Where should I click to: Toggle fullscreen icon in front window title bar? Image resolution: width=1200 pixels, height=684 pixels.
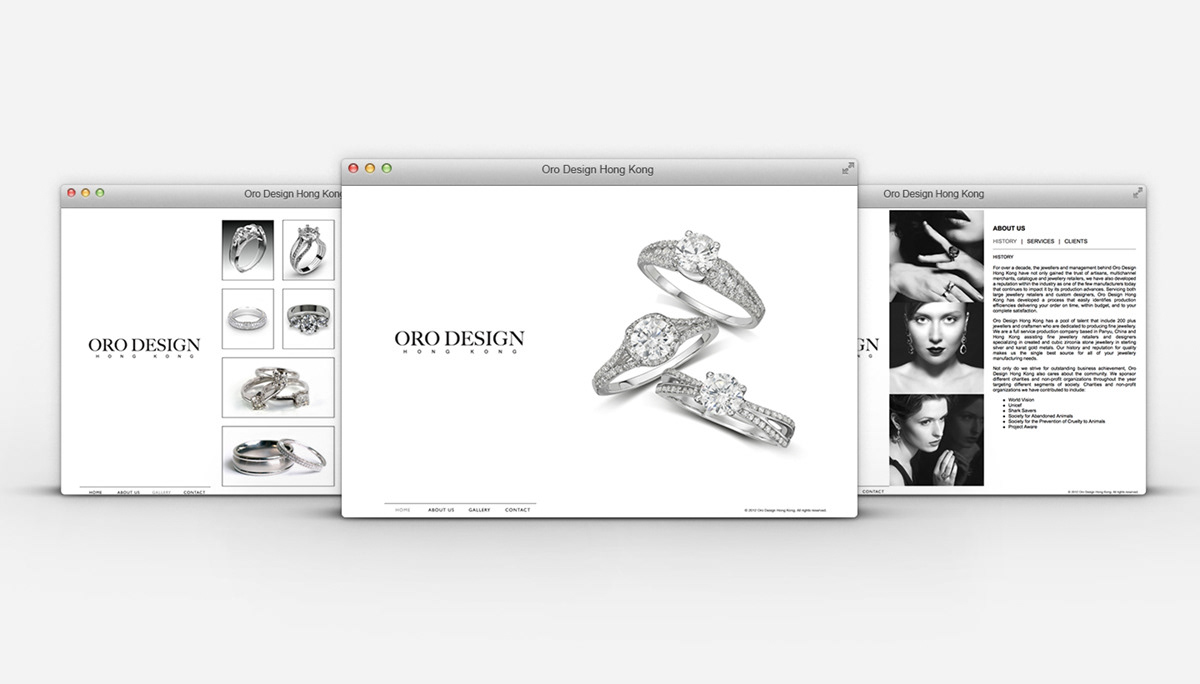(847, 169)
